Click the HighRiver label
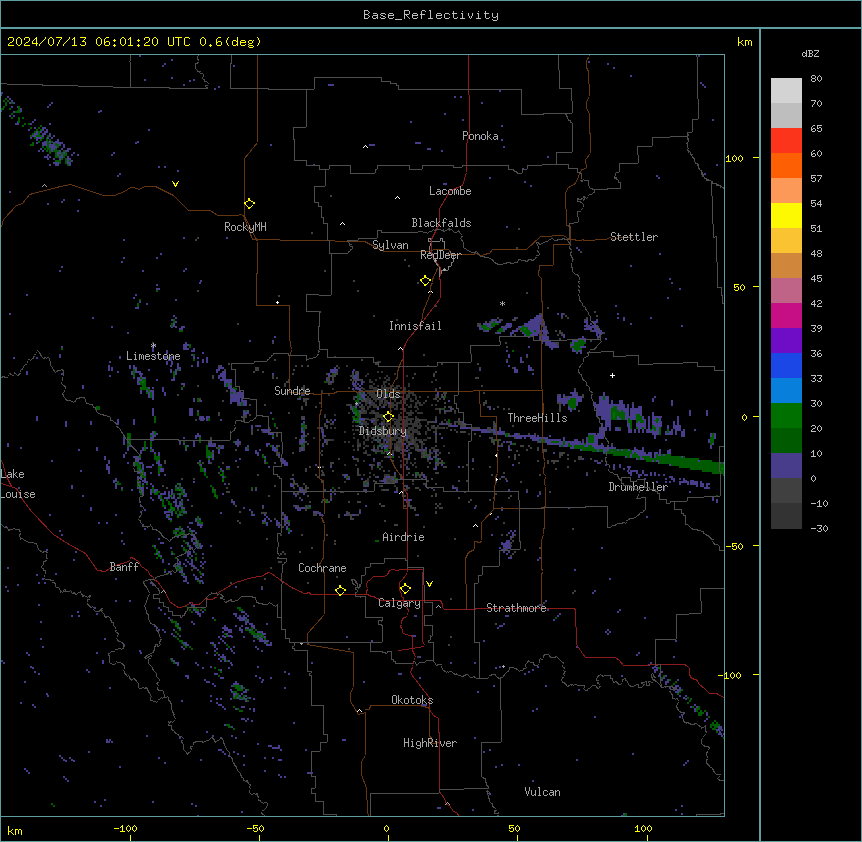 click(430, 743)
